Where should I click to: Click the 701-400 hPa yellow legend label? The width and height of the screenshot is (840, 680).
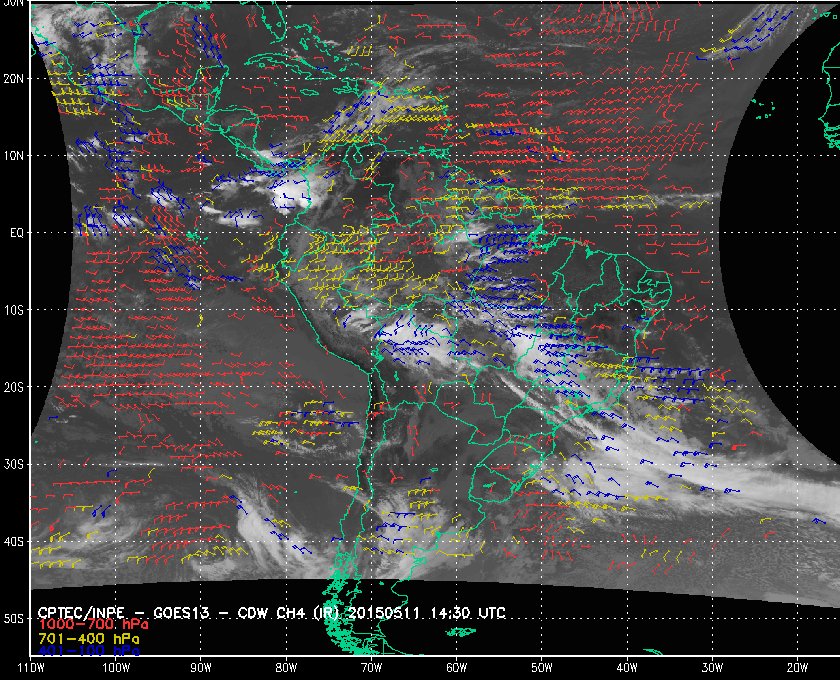[89, 639]
